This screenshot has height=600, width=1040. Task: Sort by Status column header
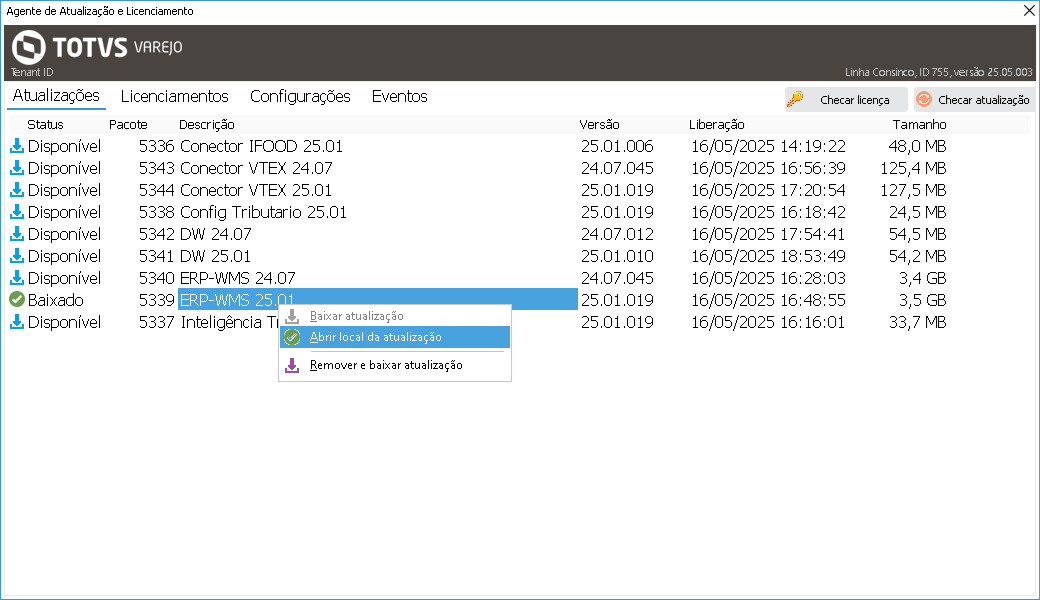[x=45, y=125]
